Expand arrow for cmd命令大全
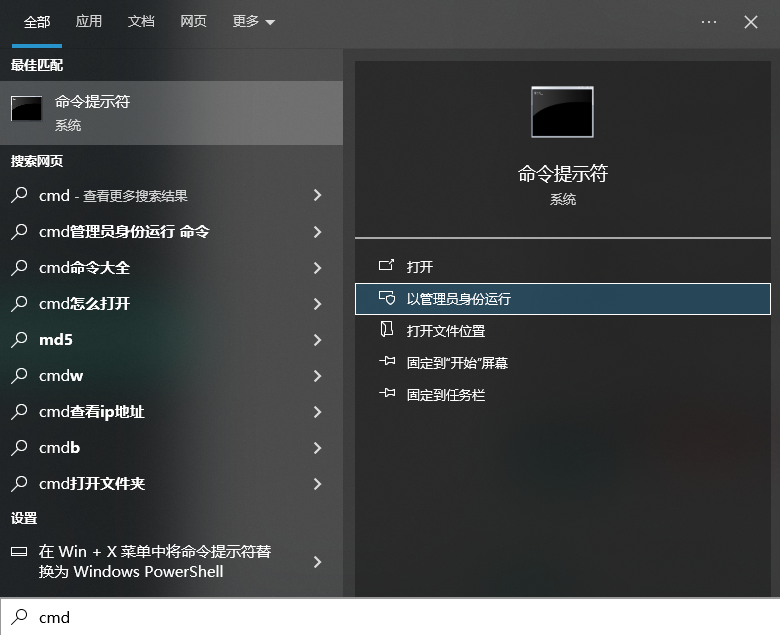 [317, 268]
